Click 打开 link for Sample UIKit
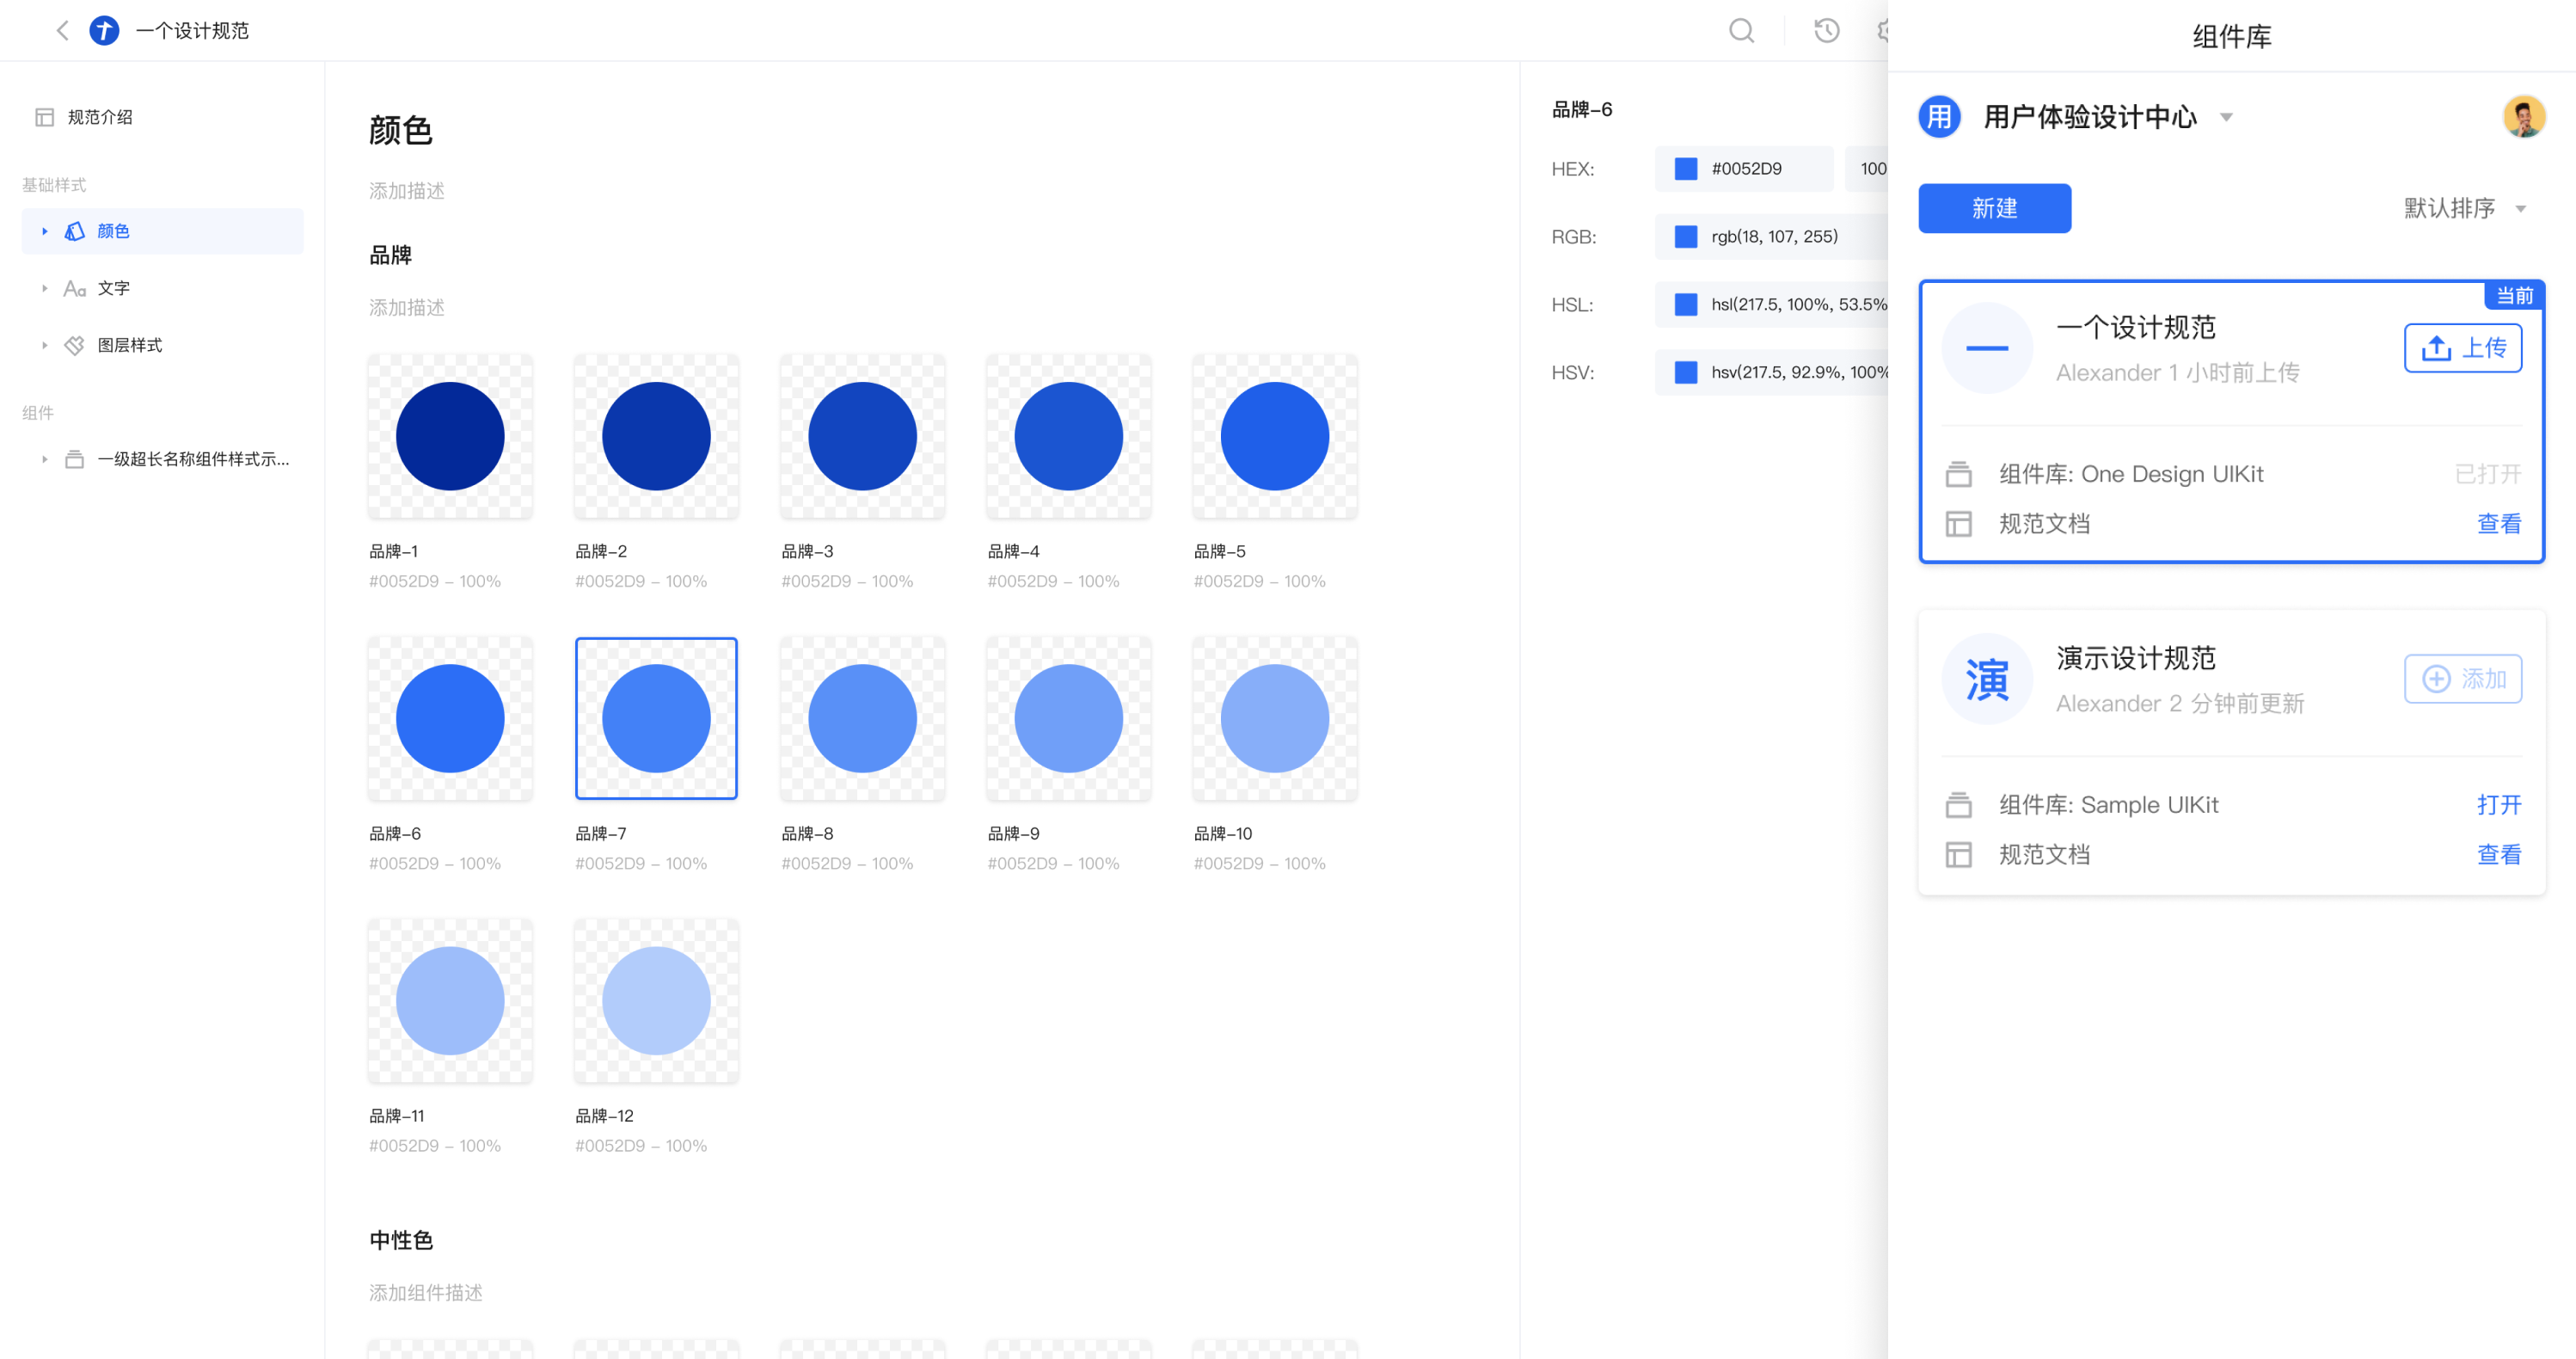This screenshot has width=2576, height=1359. [x=2498, y=805]
